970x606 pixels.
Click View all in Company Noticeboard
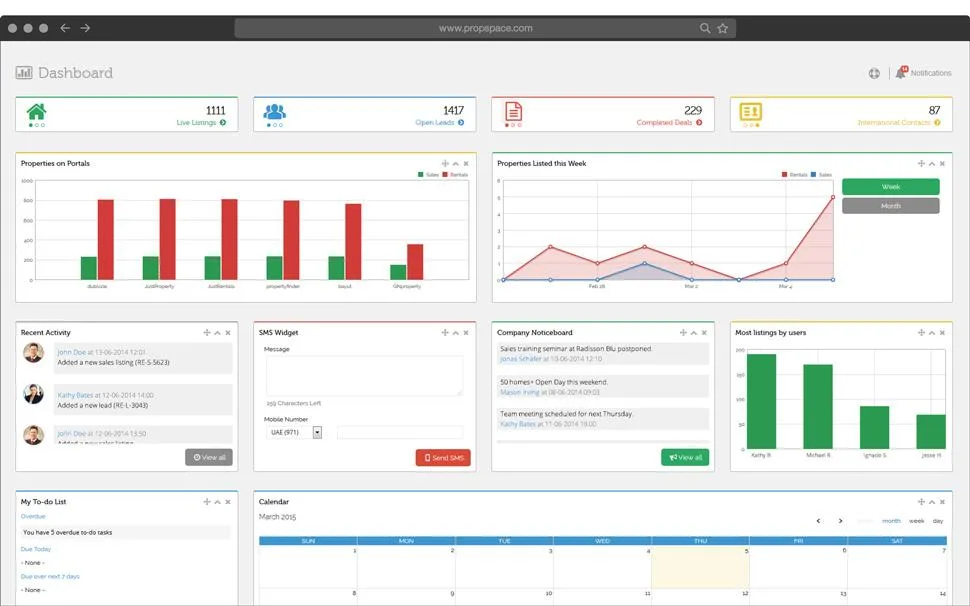(685, 458)
